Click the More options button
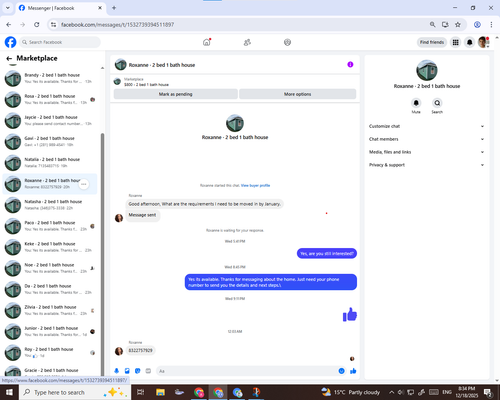 pyautogui.click(x=298, y=94)
